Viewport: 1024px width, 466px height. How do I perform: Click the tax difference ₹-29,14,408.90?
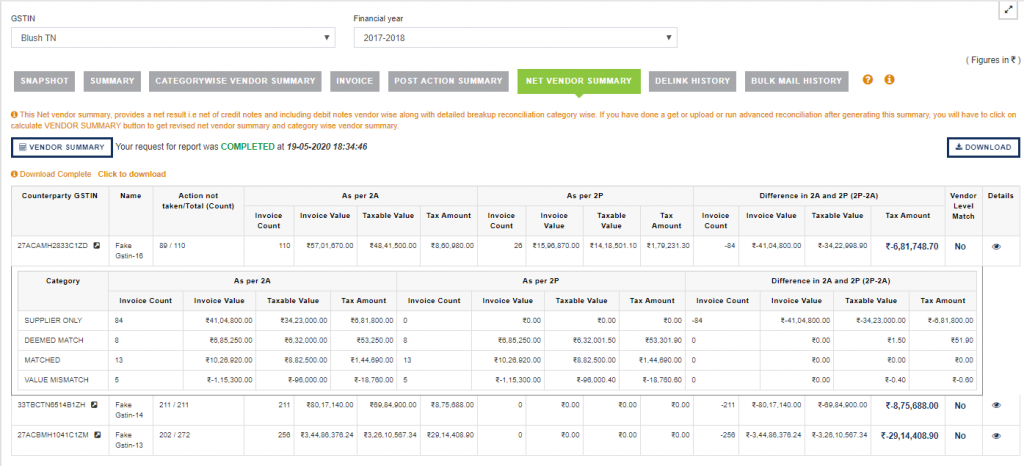[909, 435]
